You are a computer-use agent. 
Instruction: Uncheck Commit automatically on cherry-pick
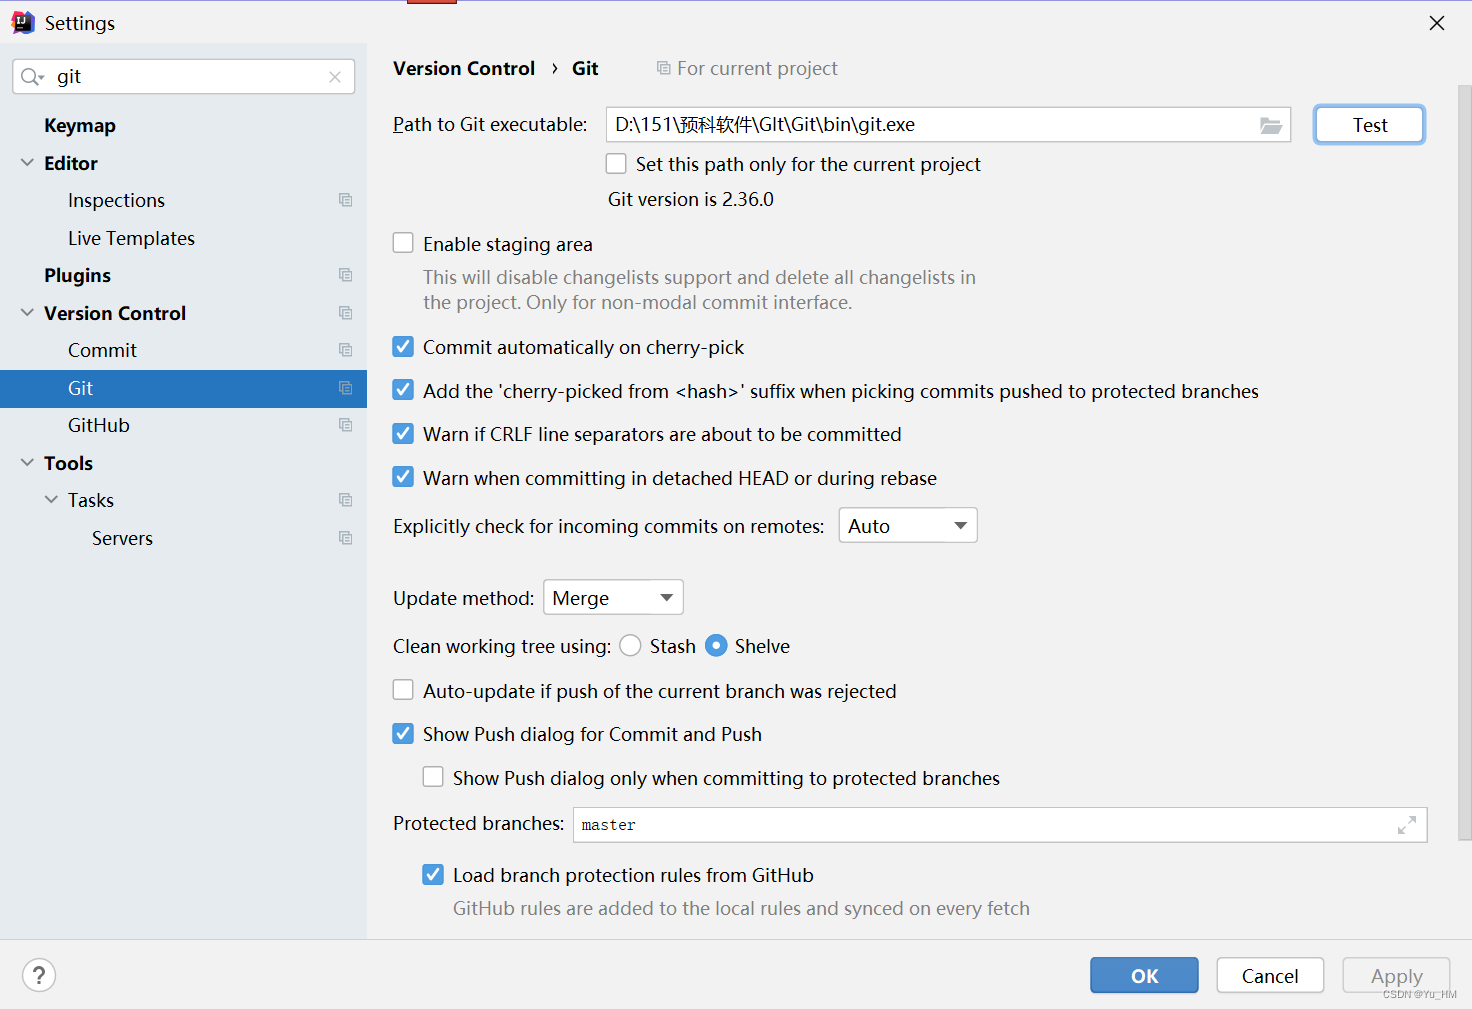pyautogui.click(x=403, y=346)
